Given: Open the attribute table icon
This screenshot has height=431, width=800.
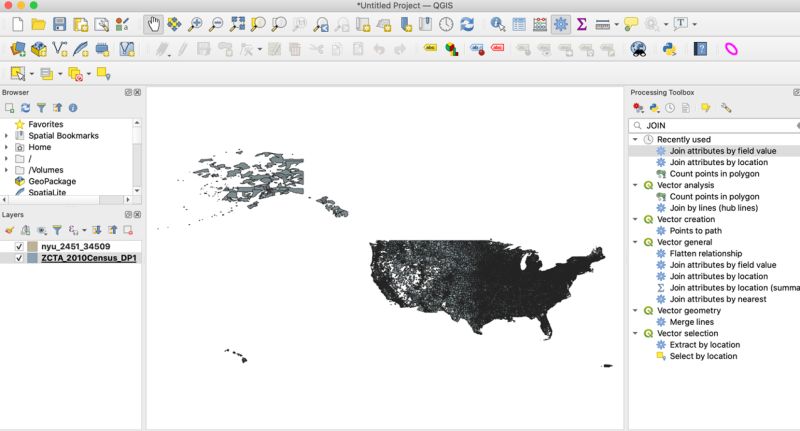Looking at the screenshot, I should [x=519, y=24].
